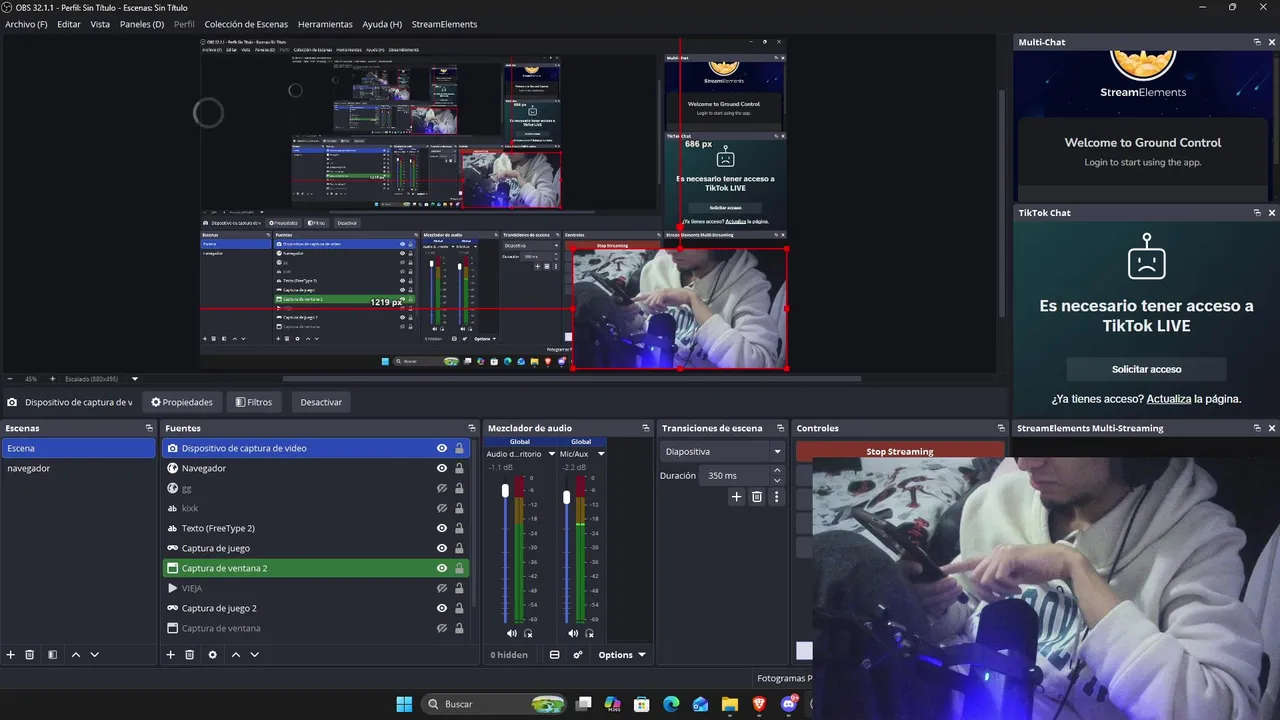
Task: Click the Filtros button
Action: tap(254, 402)
